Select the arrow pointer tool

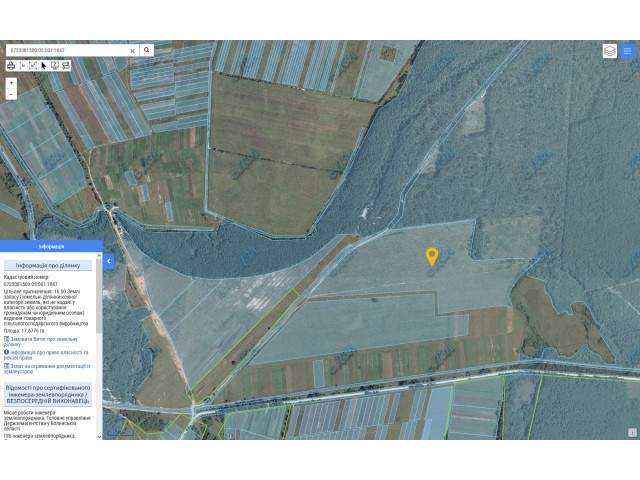(x=44, y=66)
